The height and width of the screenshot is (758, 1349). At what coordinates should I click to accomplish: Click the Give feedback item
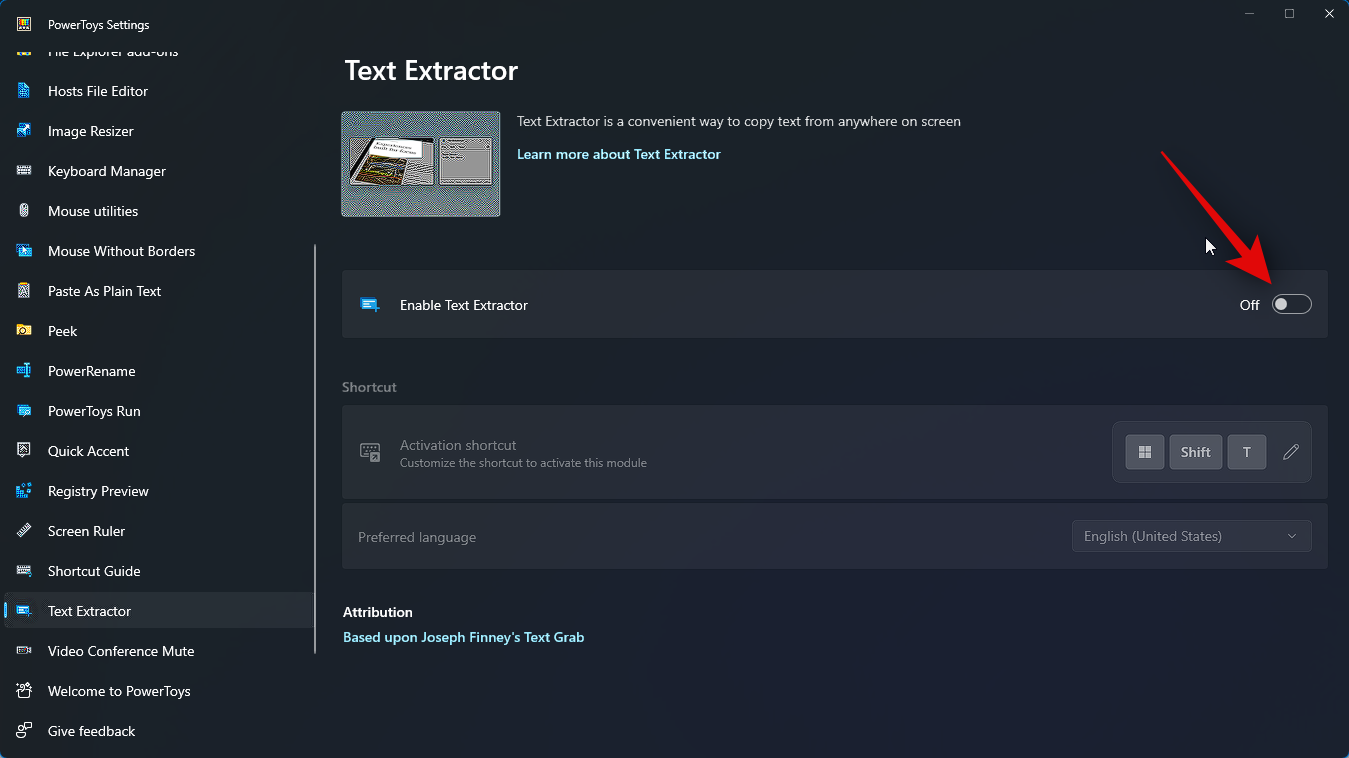pos(91,731)
